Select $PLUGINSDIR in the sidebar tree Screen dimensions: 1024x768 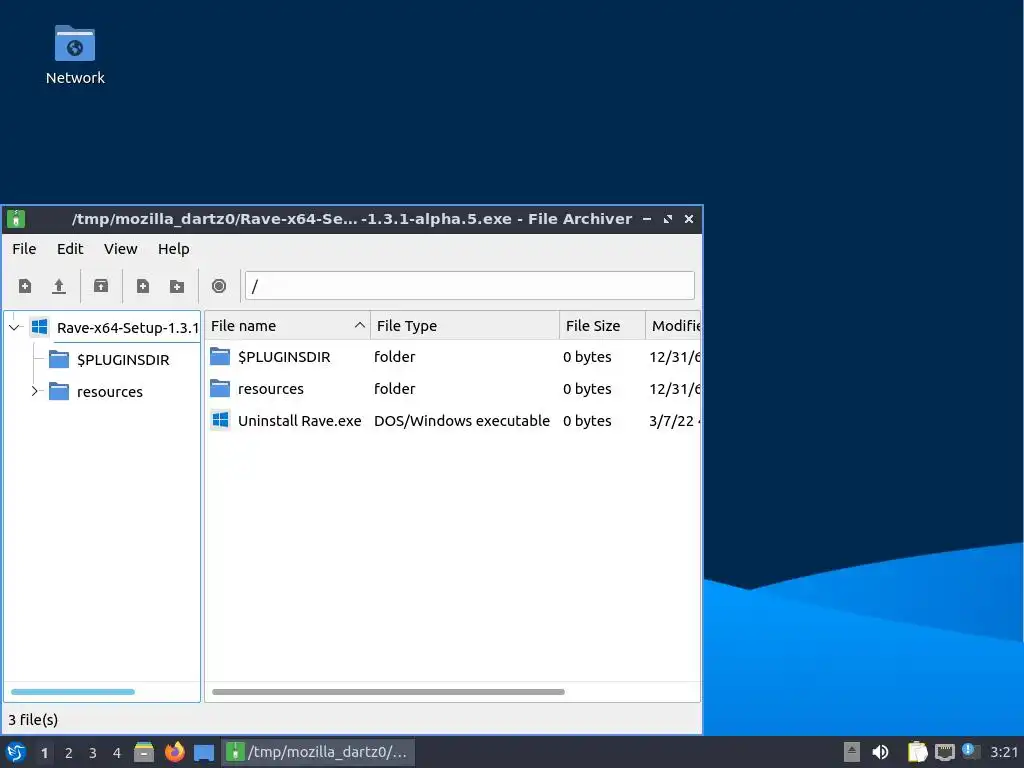tap(123, 360)
